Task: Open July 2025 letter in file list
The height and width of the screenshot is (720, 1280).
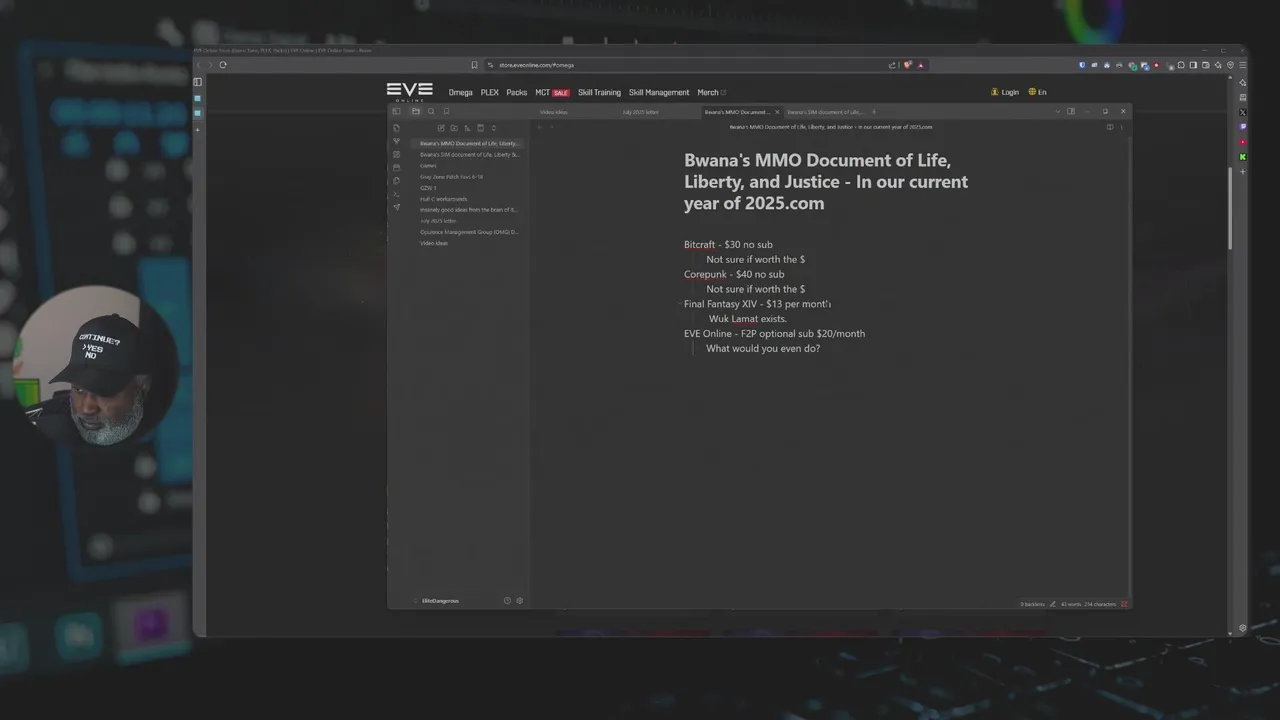Action: coord(438,221)
